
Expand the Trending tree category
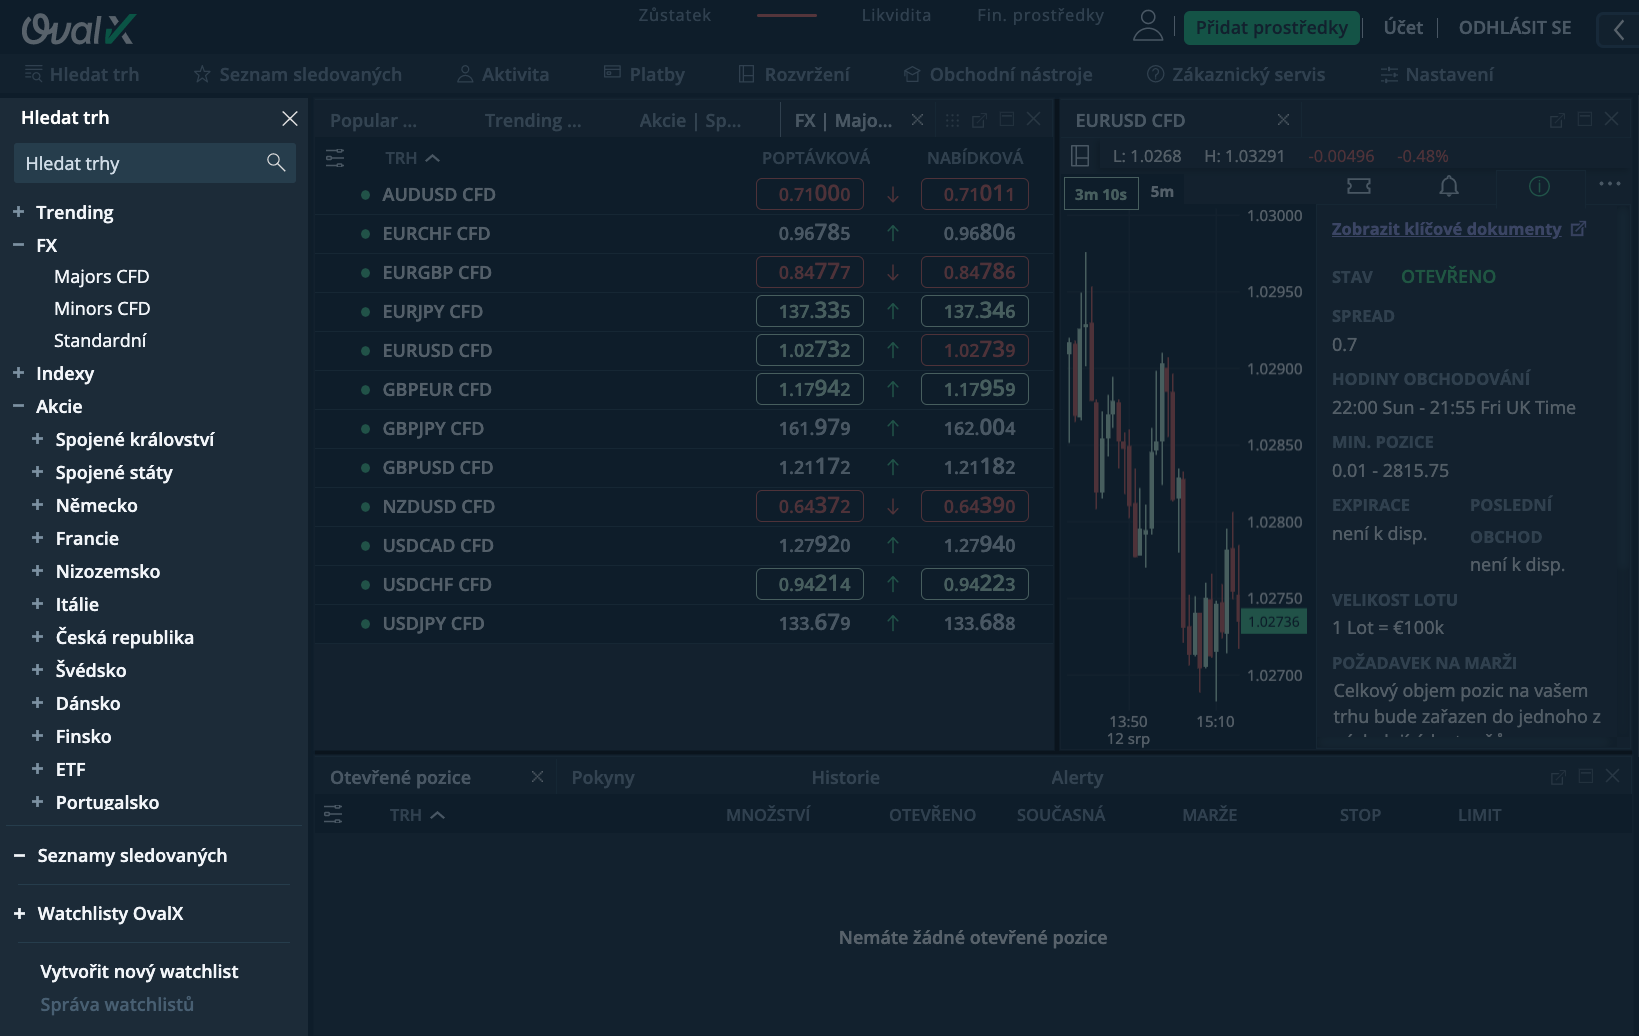[18, 212]
